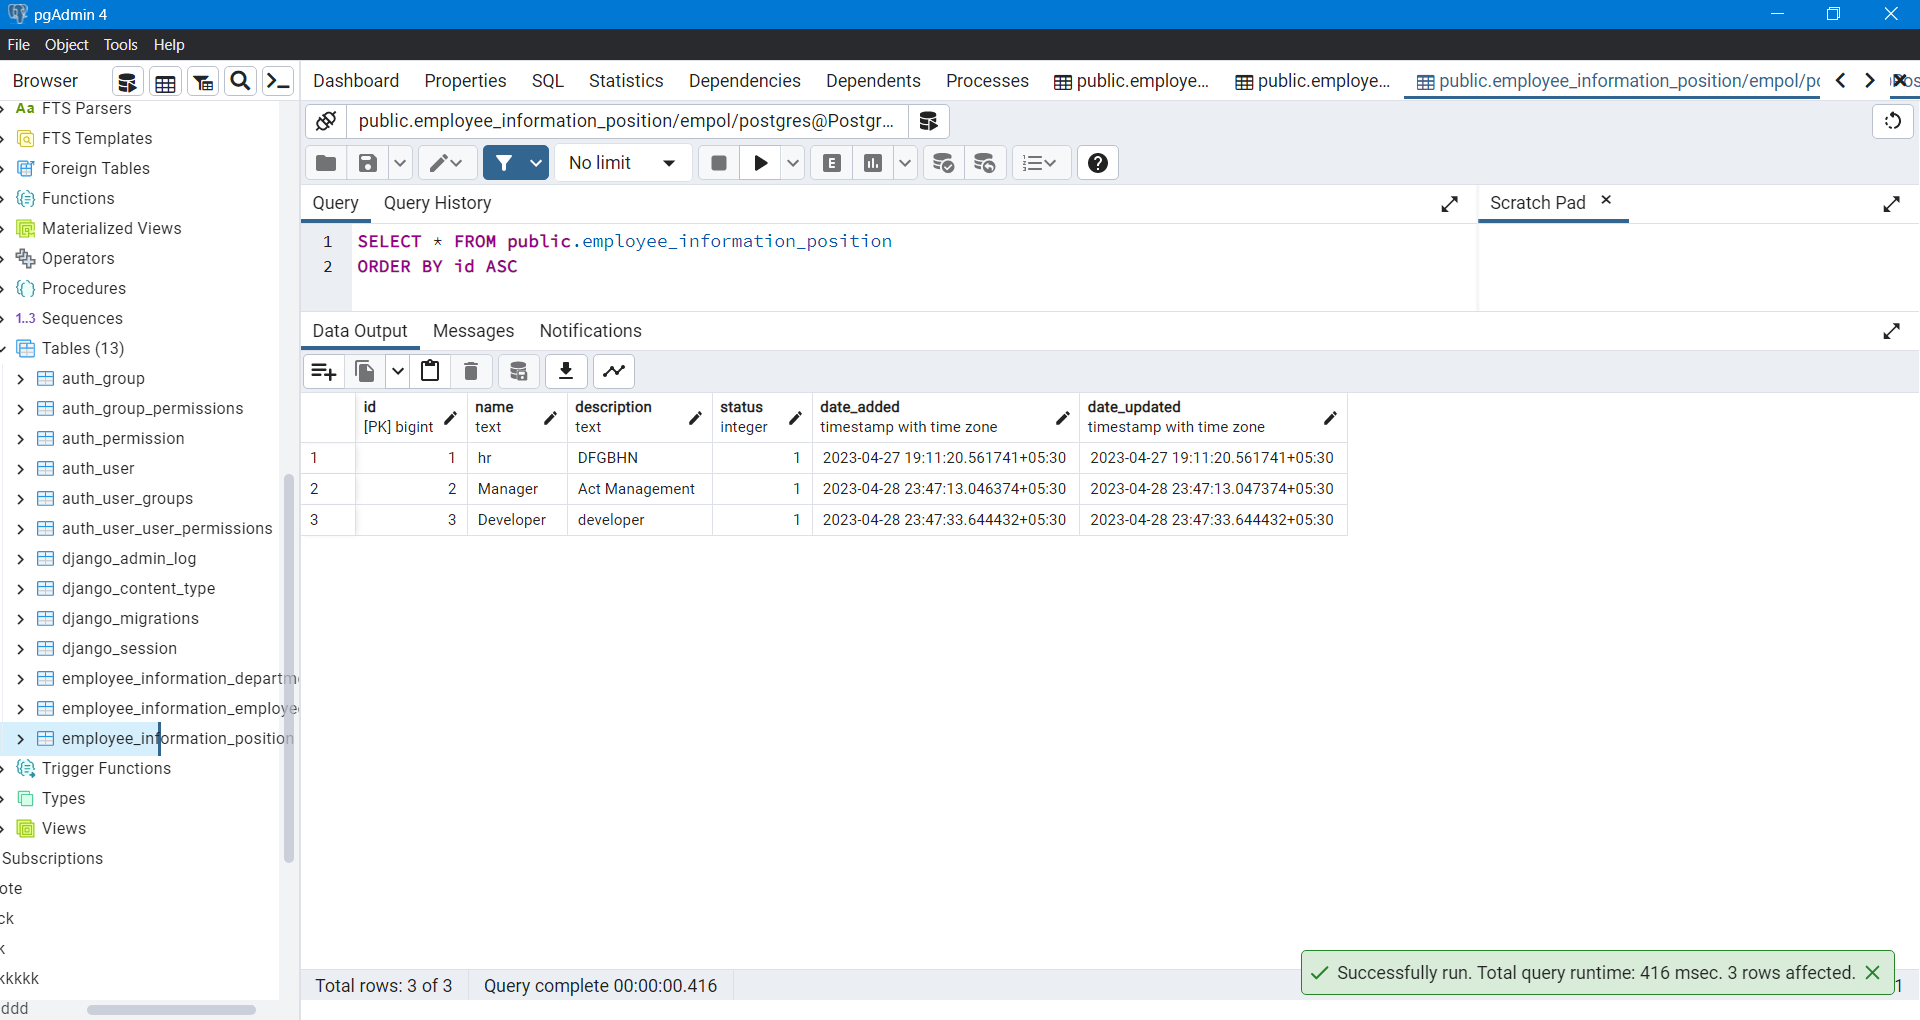Run the query with the Execute button
1920x1020 pixels.
coord(761,162)
